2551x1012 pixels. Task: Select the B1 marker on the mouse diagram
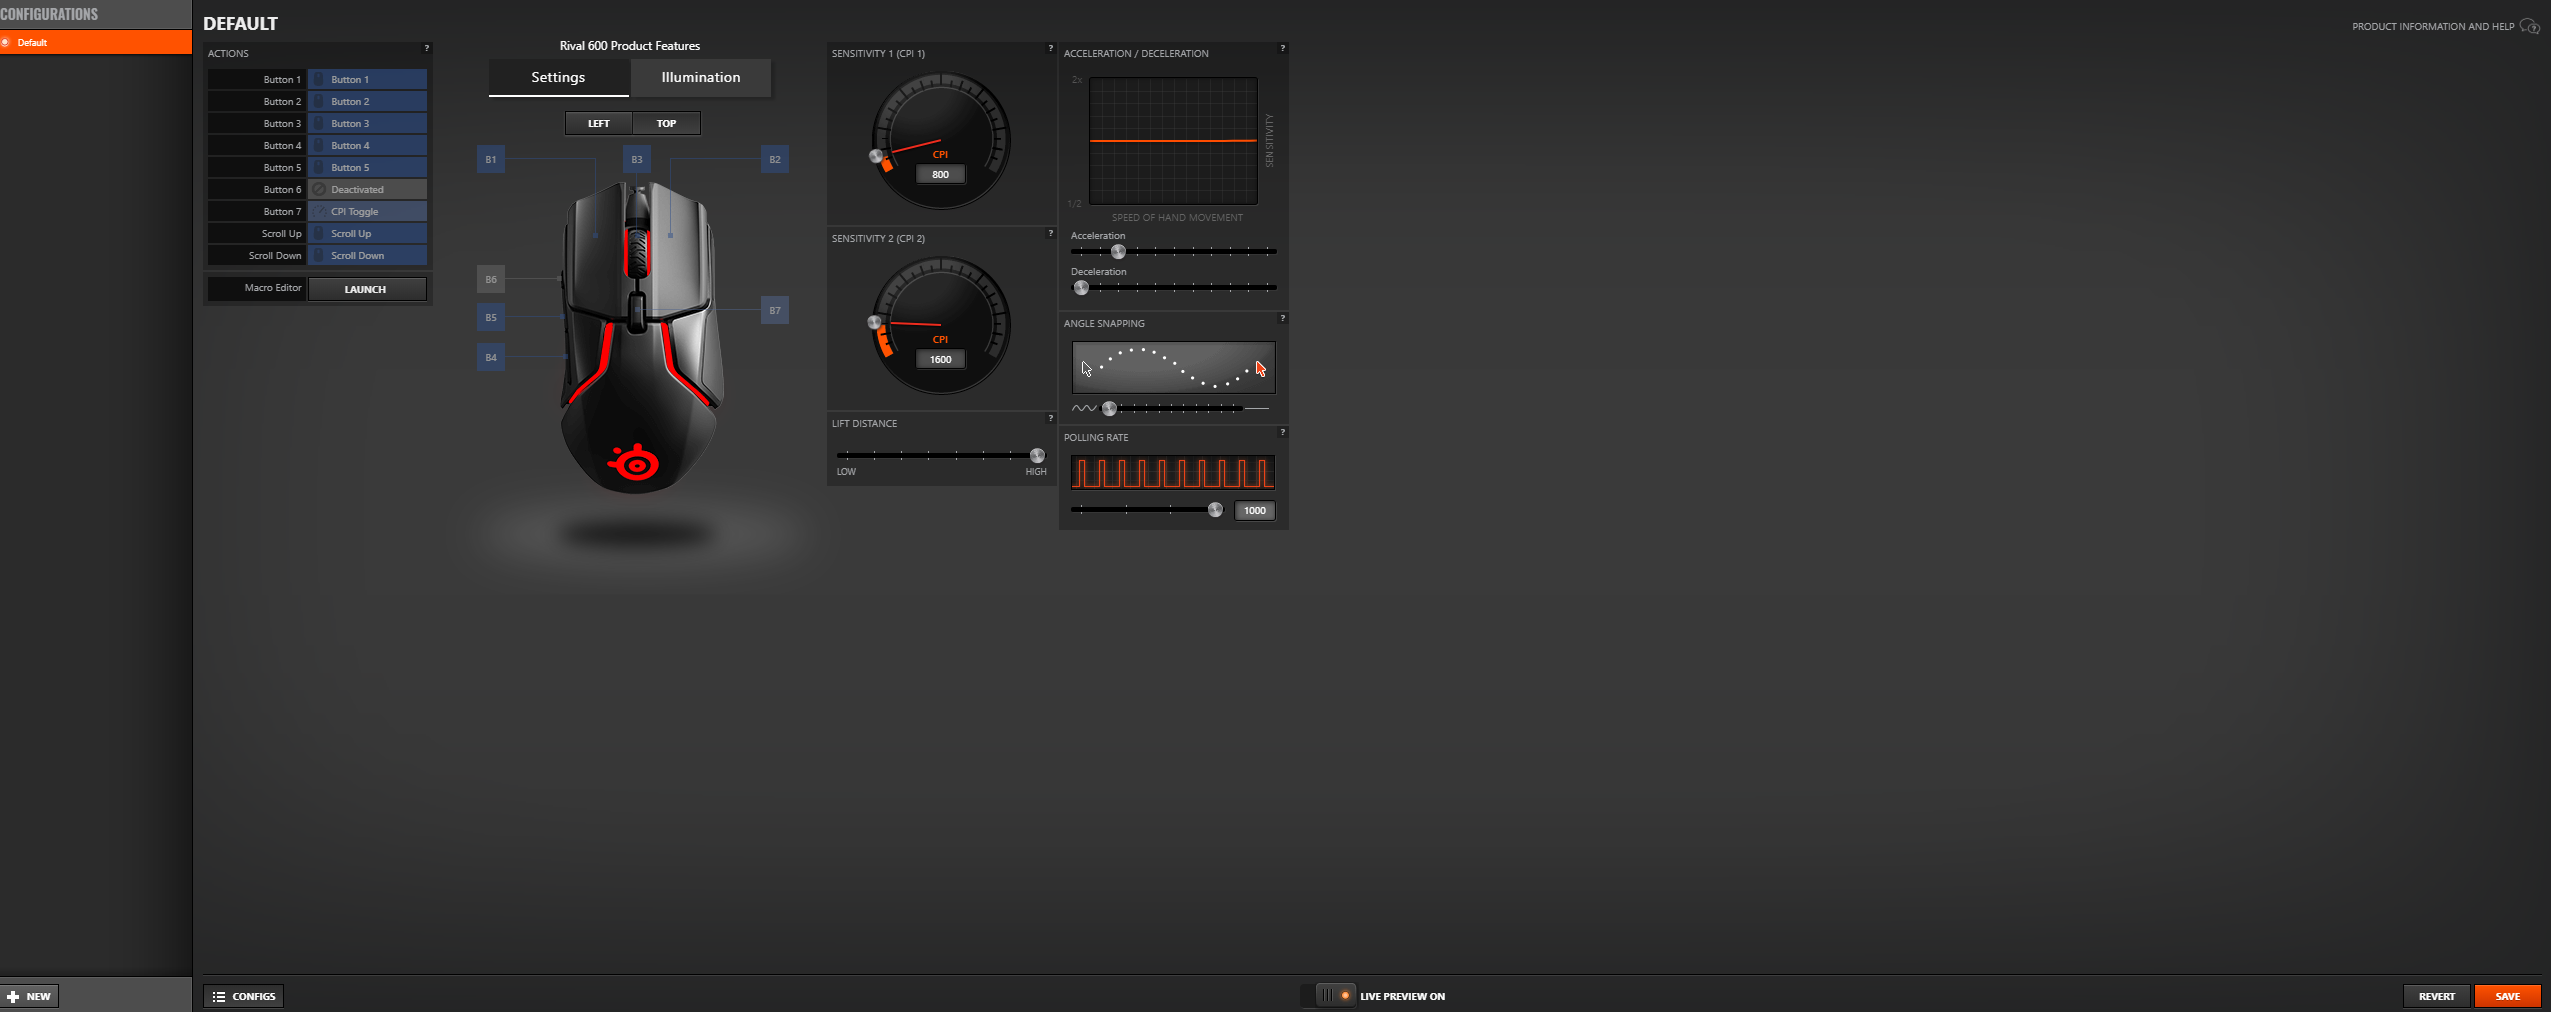[491, 159]
